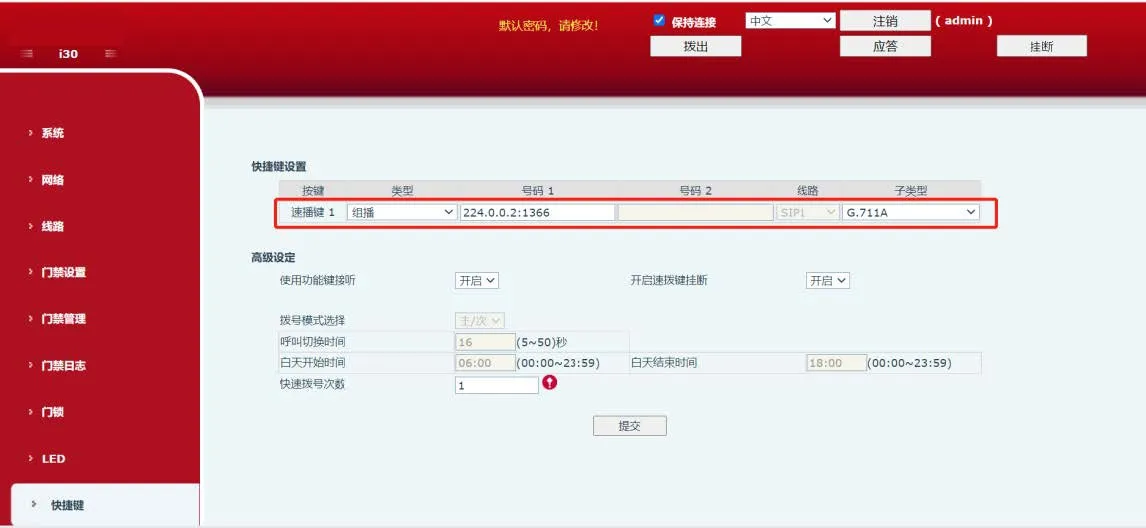Expand the 开启速拨键挂断 dropdown
Viewport: 1146px width, 528px height.
pos(828,281)
